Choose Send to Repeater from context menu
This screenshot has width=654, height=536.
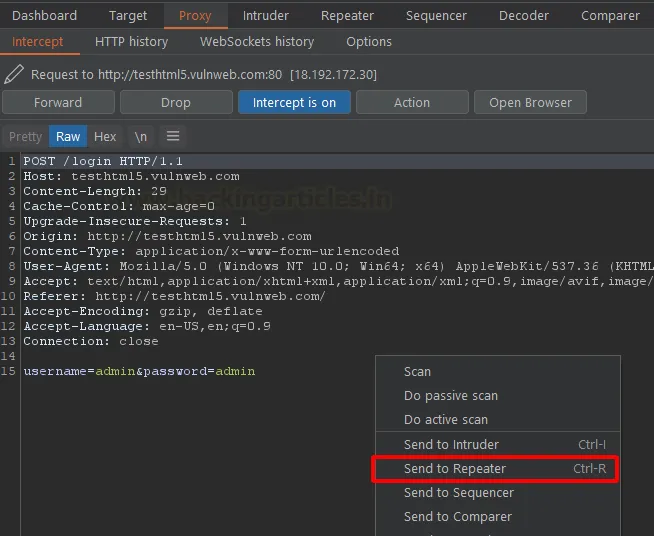pos(455,469)
